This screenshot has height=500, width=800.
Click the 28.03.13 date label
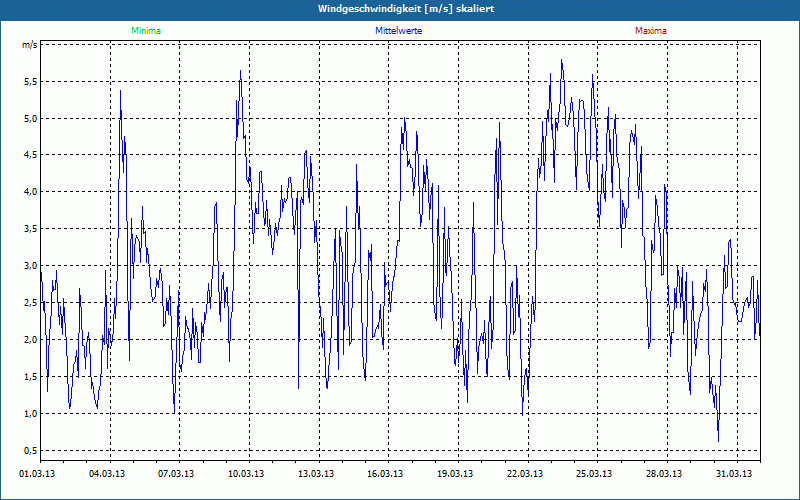pyautogui.click(x=664, y=473)
